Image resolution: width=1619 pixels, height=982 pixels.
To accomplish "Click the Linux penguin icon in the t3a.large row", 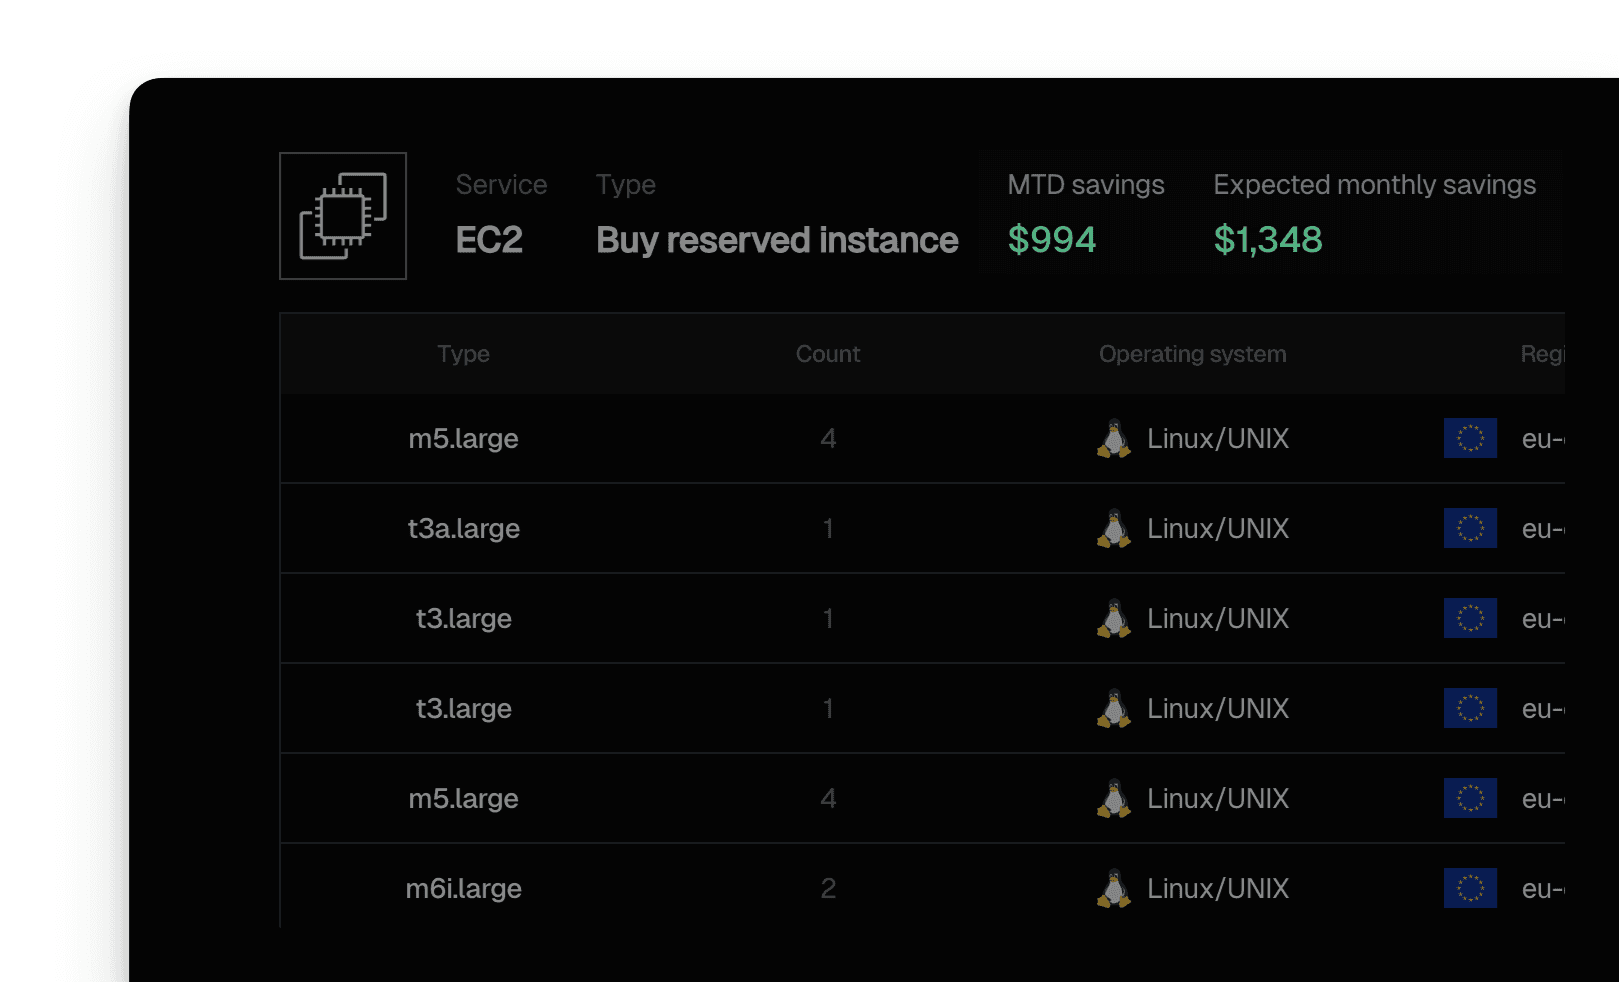I will point(1113,528).
